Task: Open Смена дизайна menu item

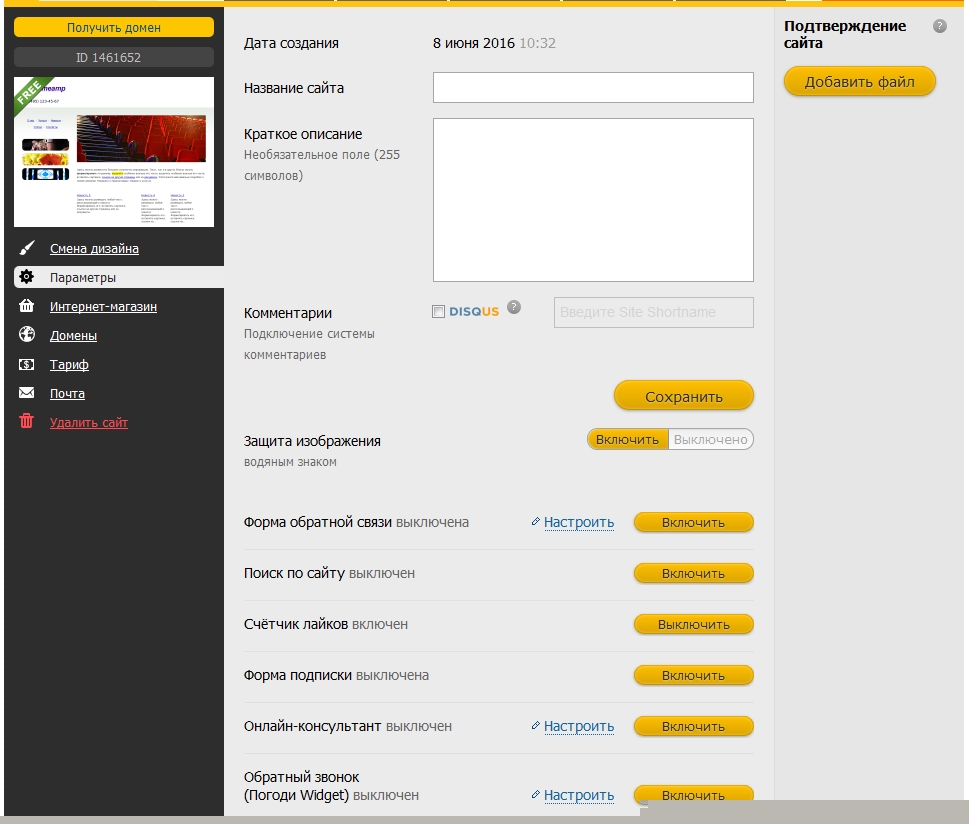Action: click(x=94, y=248)
